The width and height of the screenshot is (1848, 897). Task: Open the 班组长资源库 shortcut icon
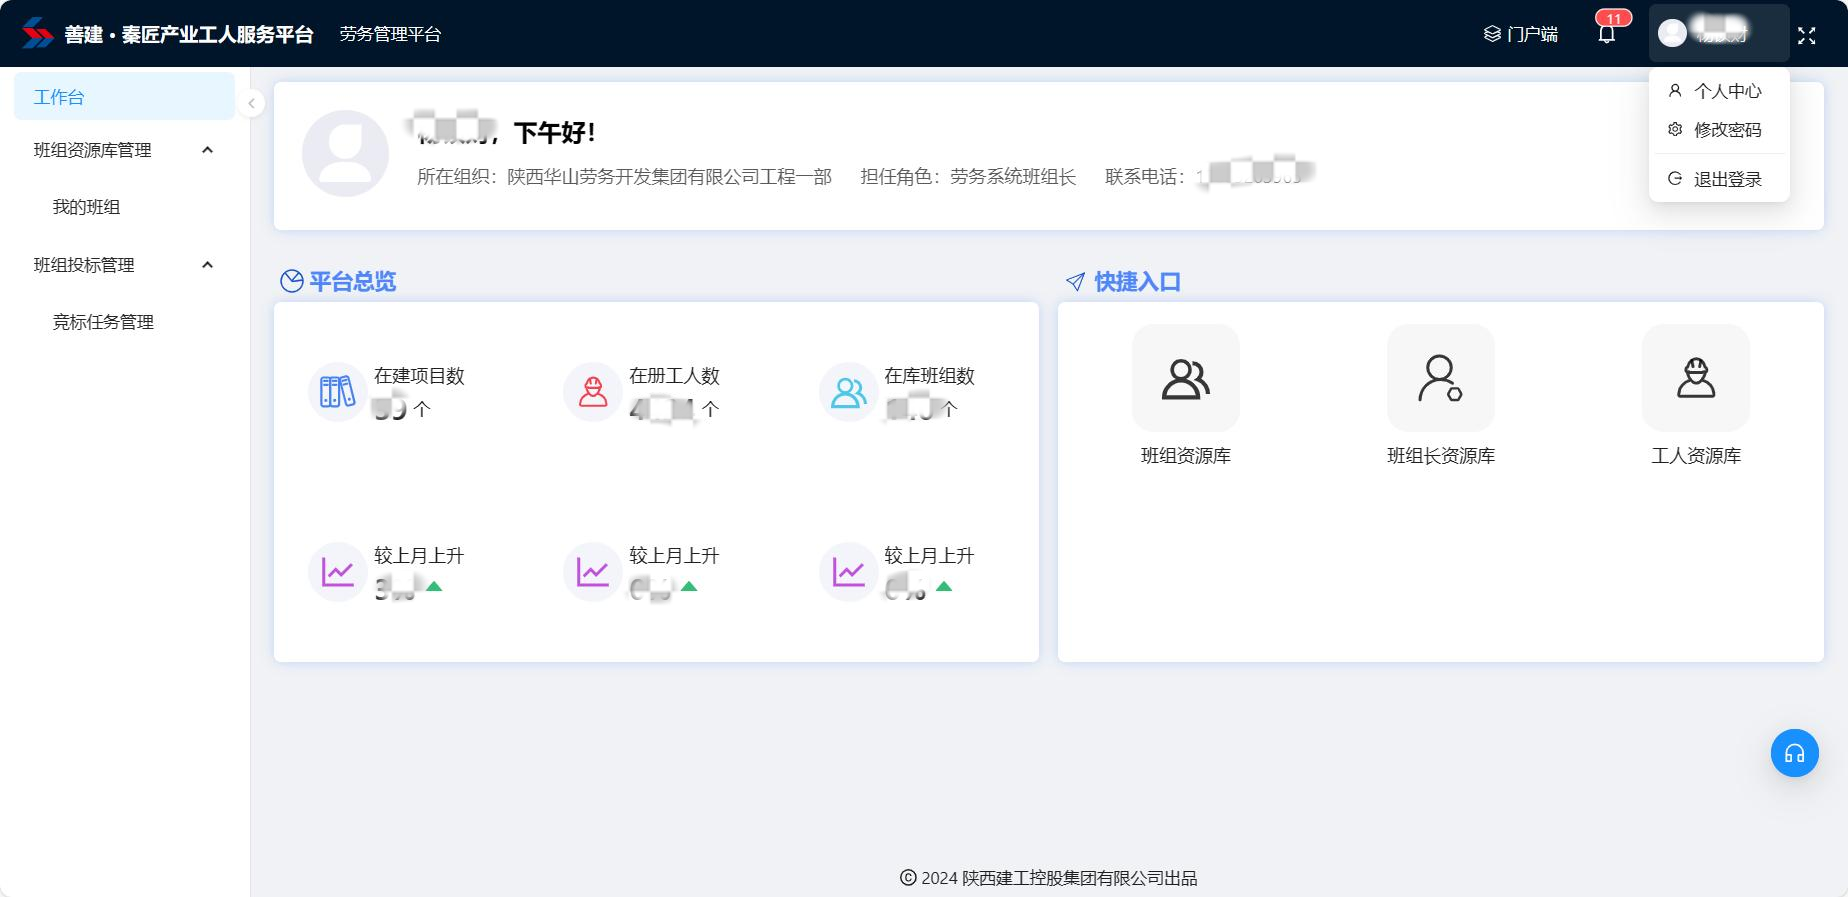pyautogui.click(x=1440, y=379)
